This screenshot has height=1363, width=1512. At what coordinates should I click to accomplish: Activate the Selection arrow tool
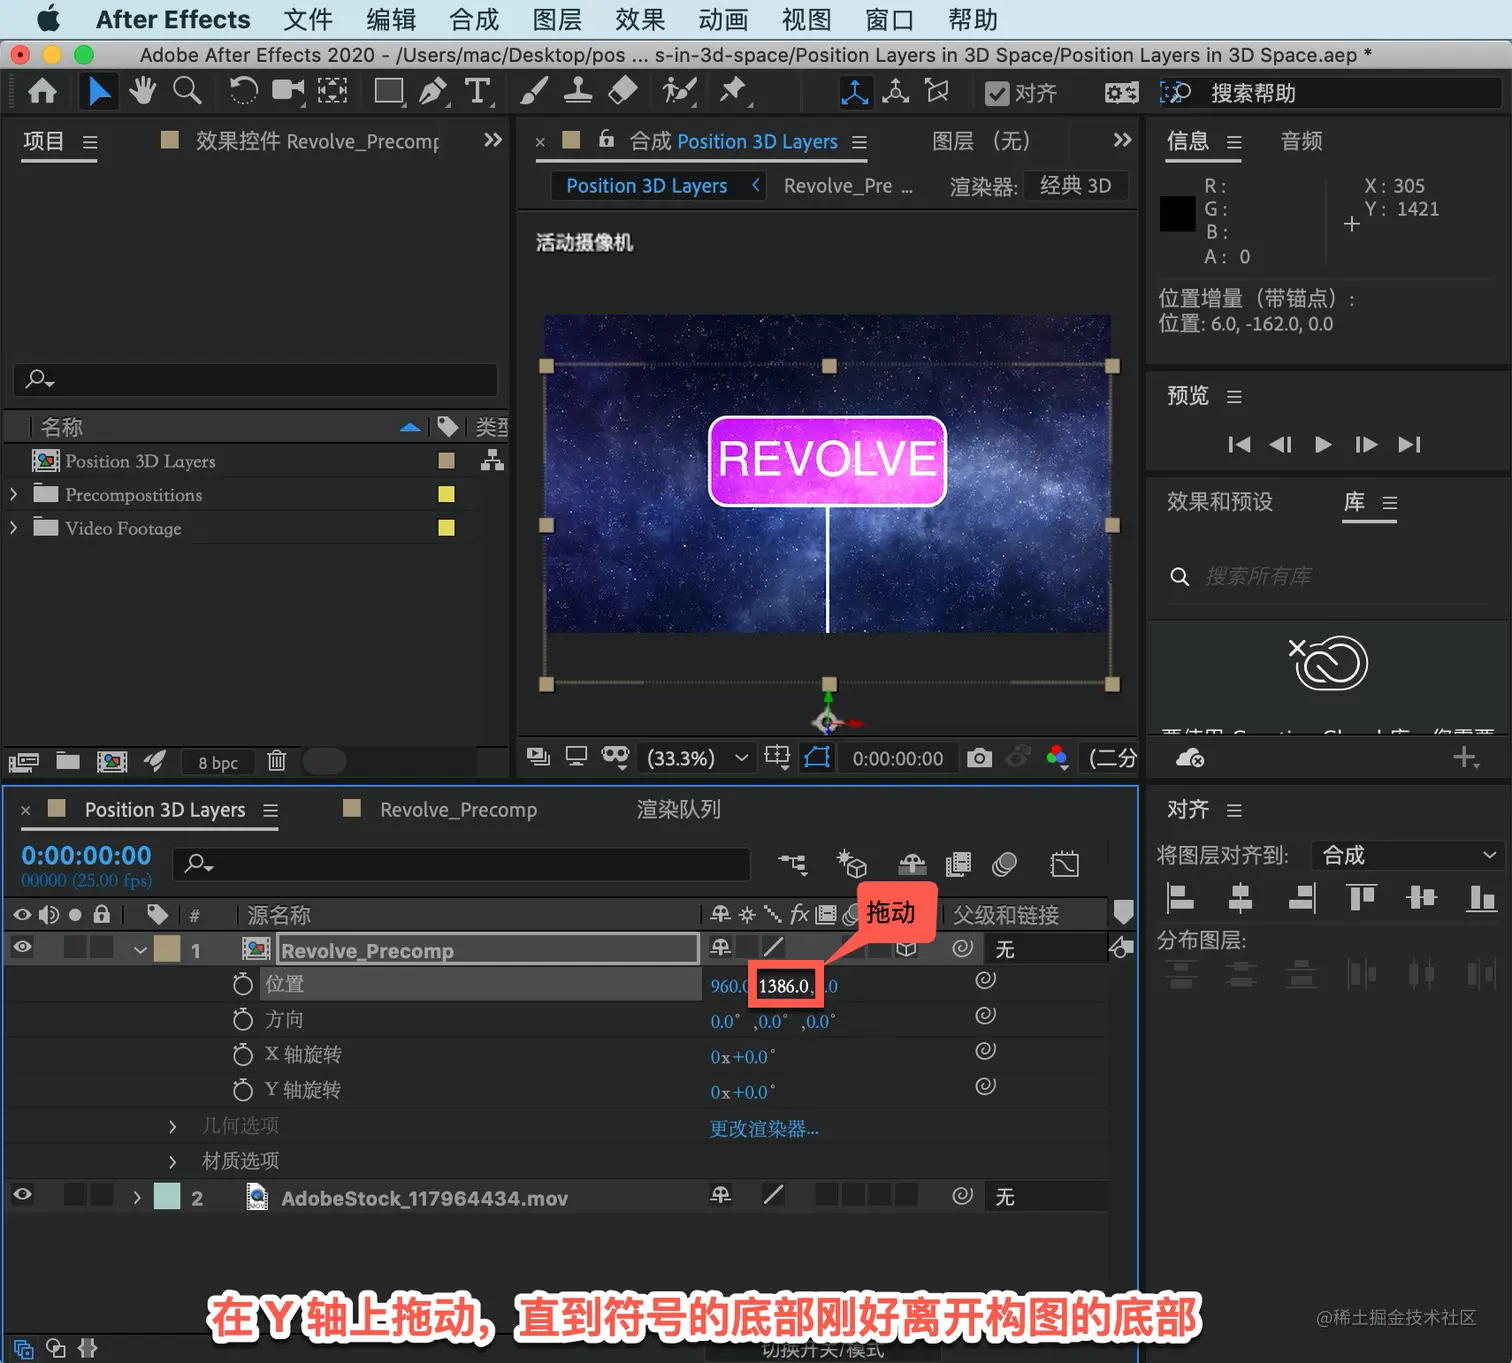pos(99,92)
